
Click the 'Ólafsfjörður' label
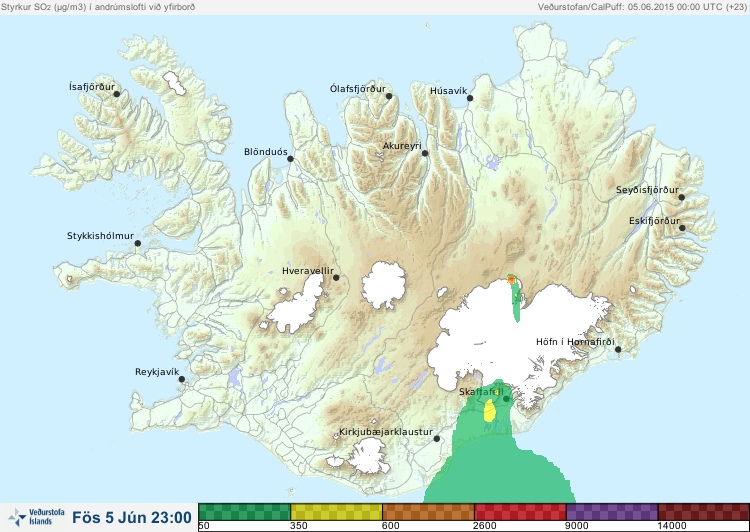click(x=358, y=89)
